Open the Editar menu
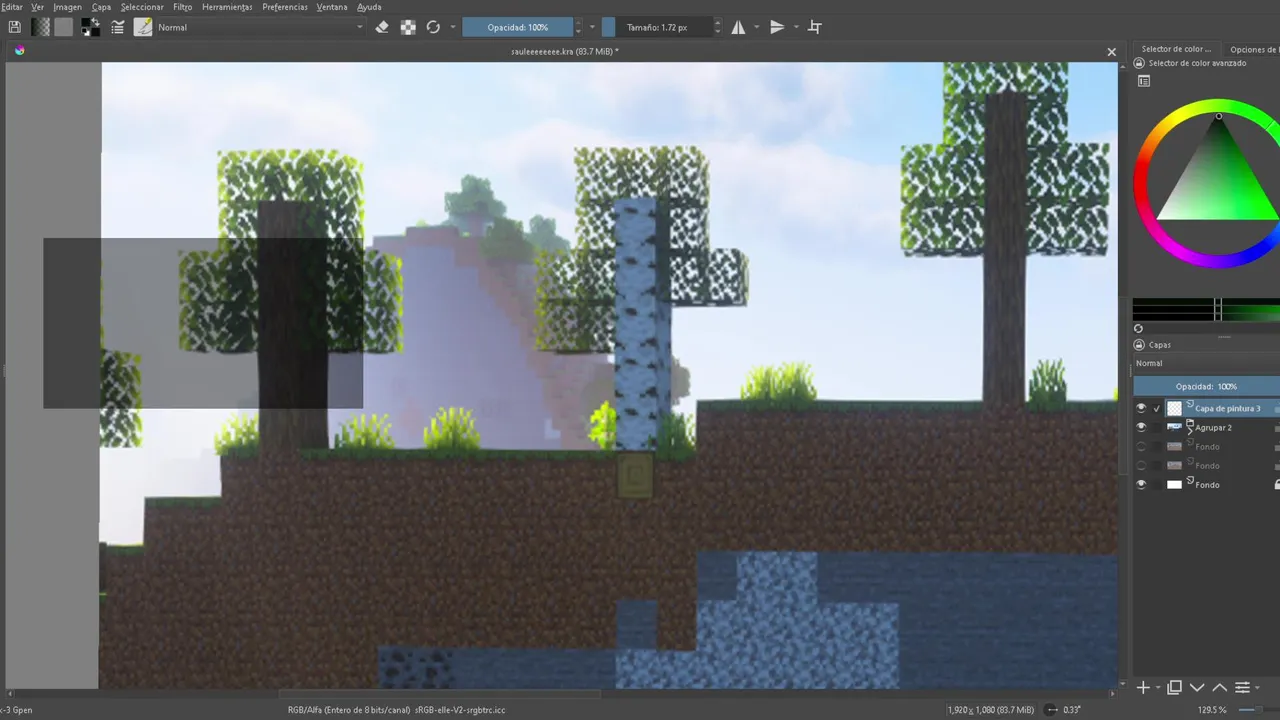The image size is (1280, 720). (11, 7)
